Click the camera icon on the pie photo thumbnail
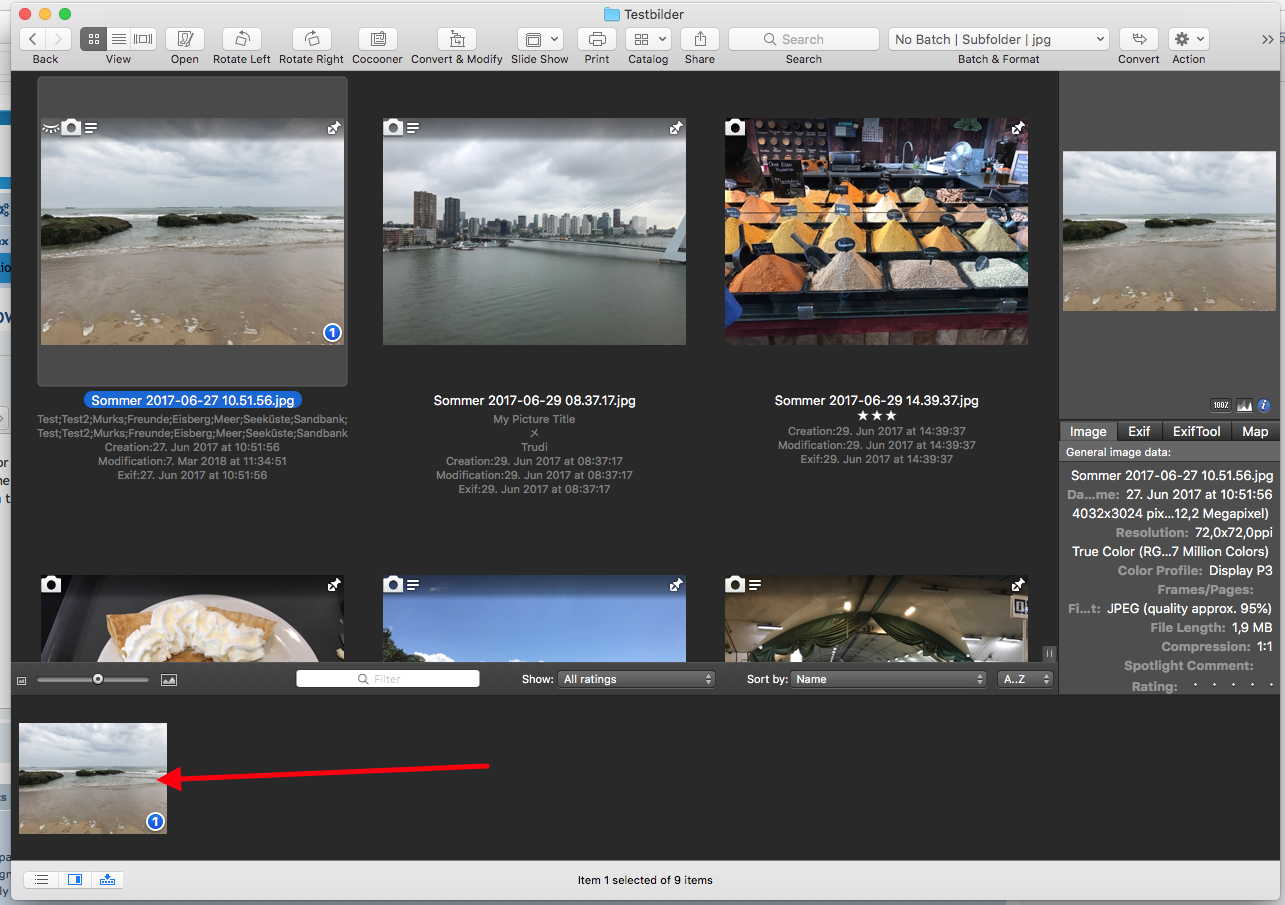Screen dimensions: 1285x905 click(x=51, y=584)
